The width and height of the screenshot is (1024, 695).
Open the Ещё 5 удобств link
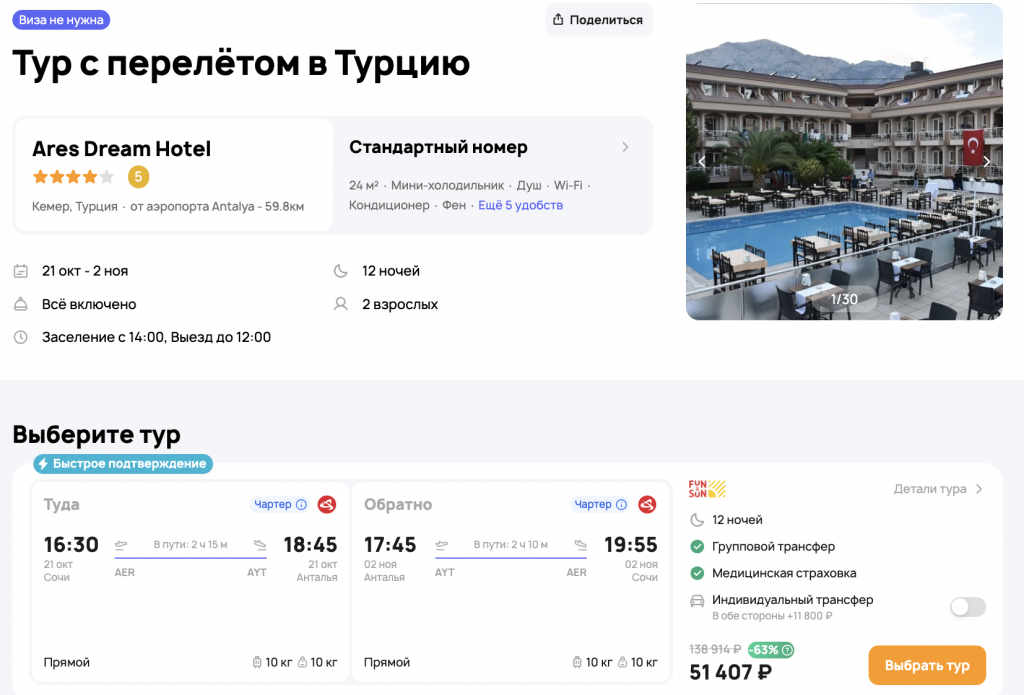(520, 205)
